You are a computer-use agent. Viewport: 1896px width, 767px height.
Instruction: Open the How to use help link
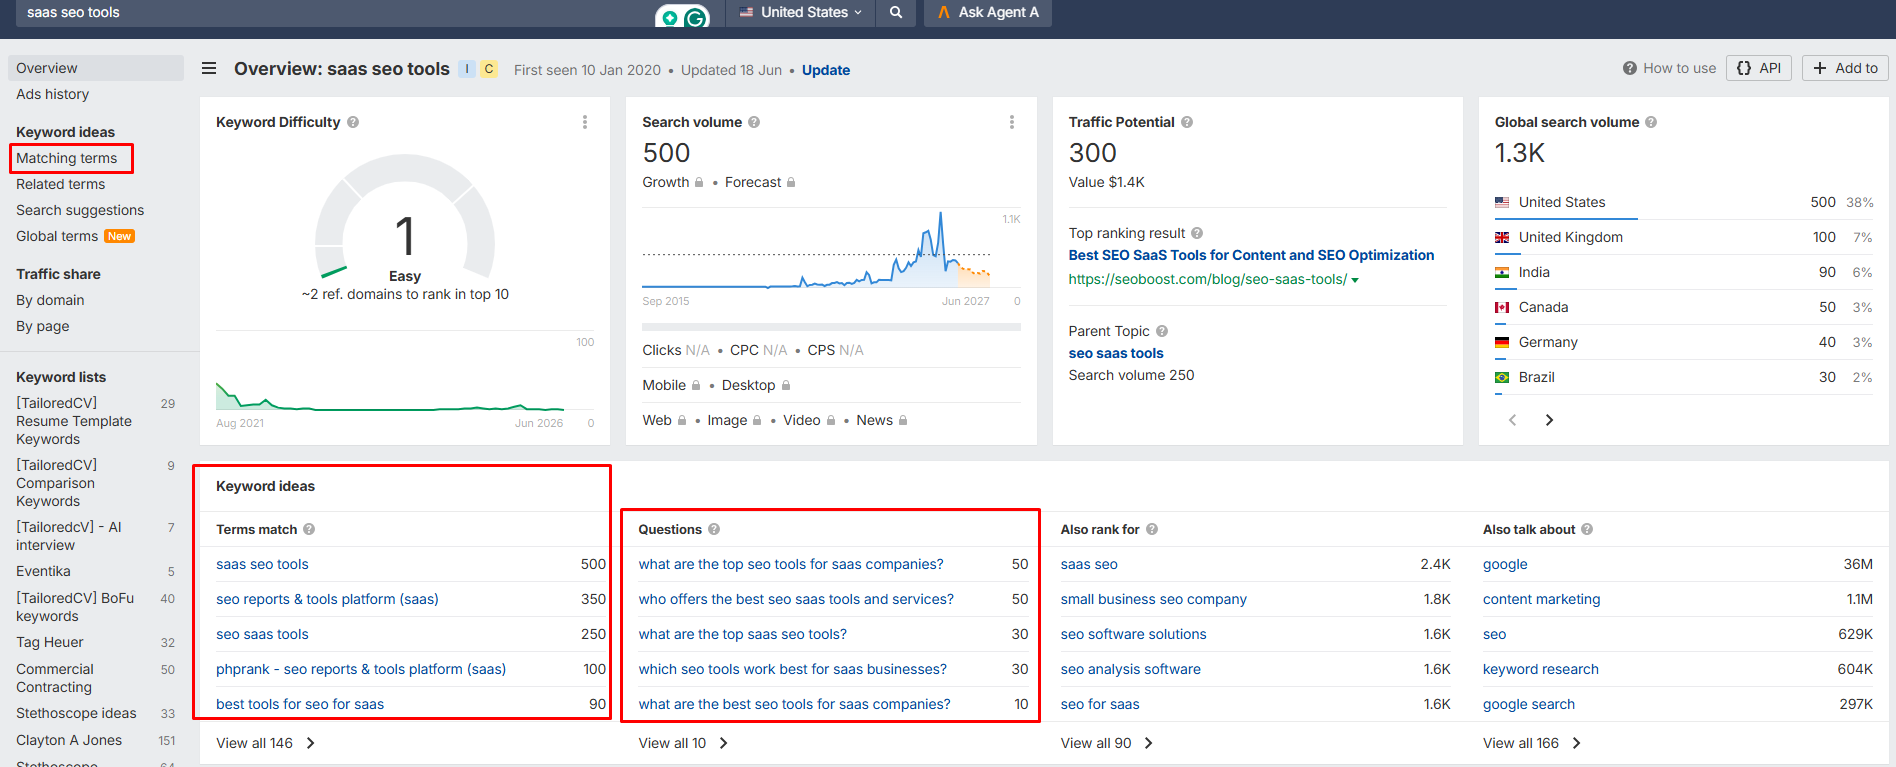[x=1669, y=68]
